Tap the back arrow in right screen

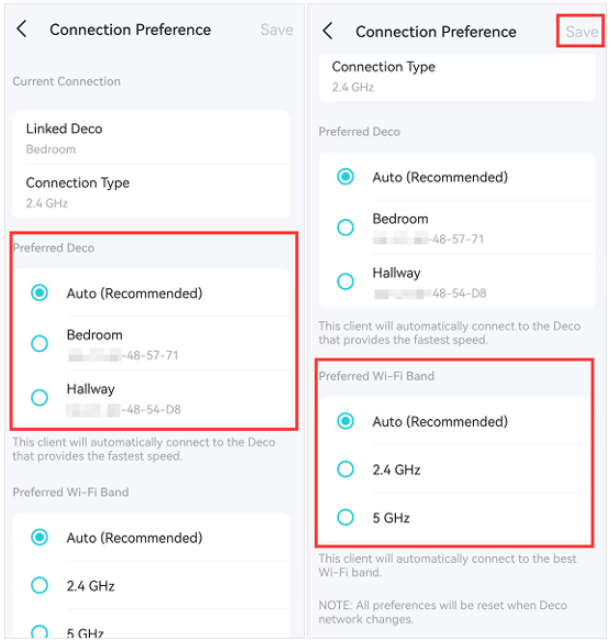pyautogui.click(x=327, y=31)
